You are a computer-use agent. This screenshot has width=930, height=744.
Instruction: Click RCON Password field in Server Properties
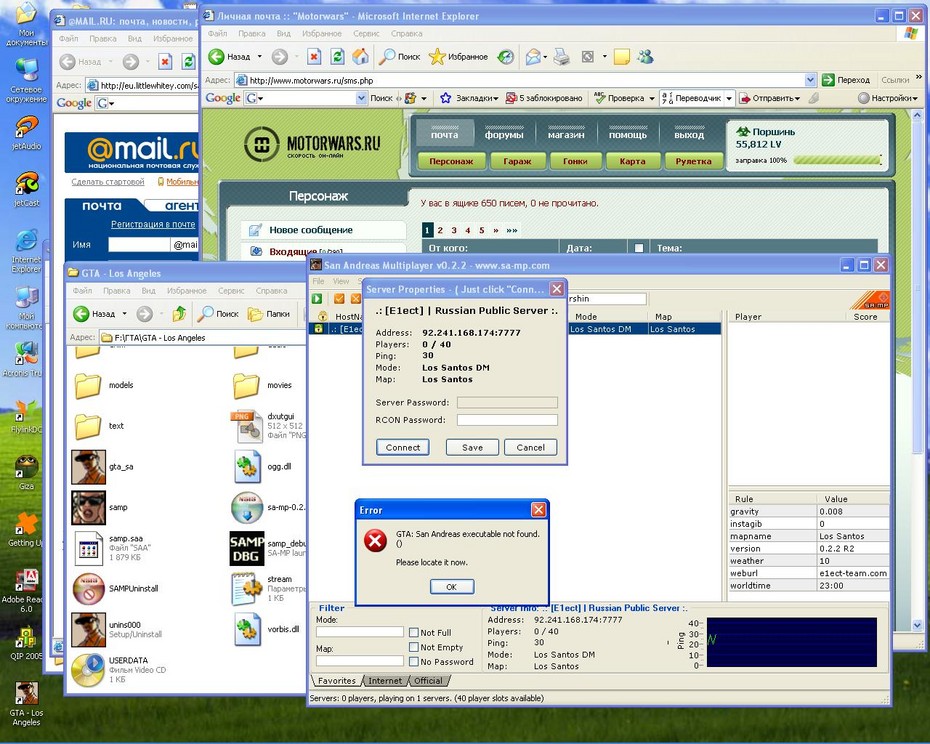(x=507, y=419)
